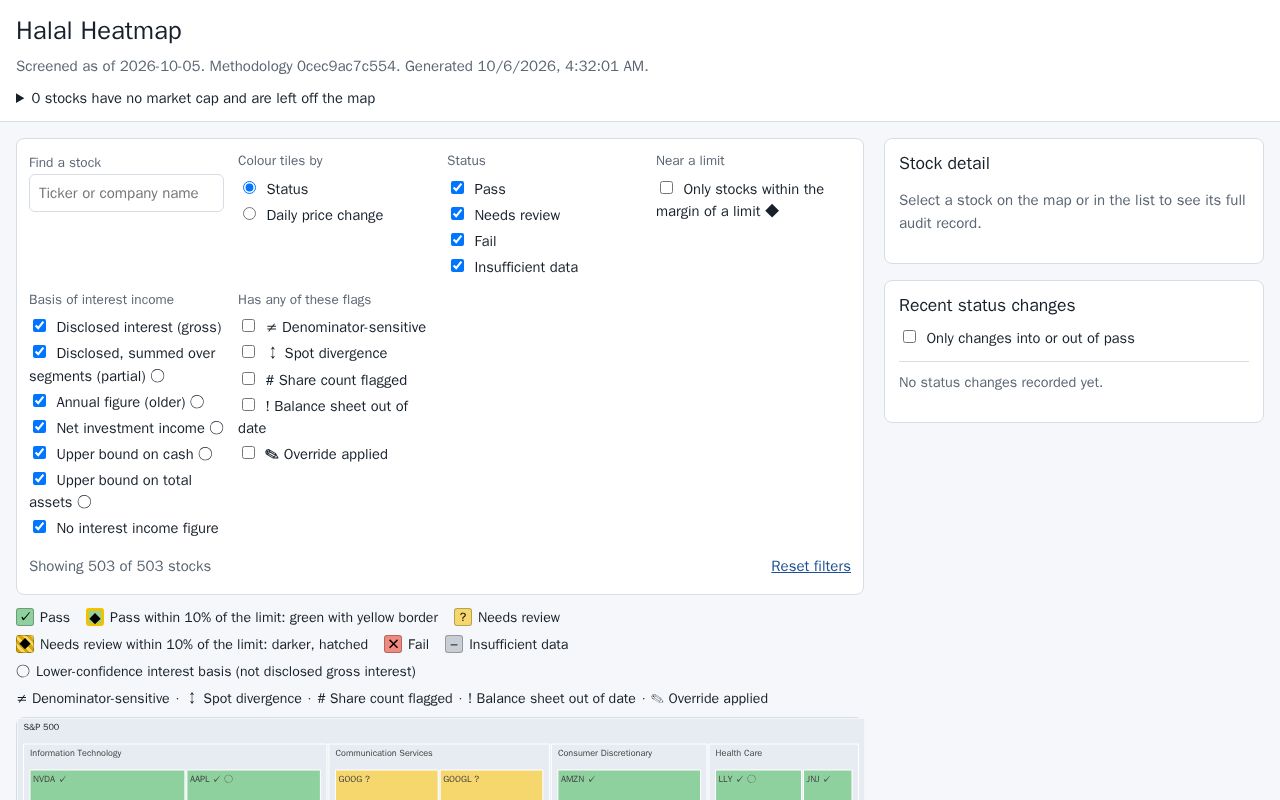Open the GOOG tile on the heatmap
The width and height of the screenshot is (1280, 800).
[387, 785]
